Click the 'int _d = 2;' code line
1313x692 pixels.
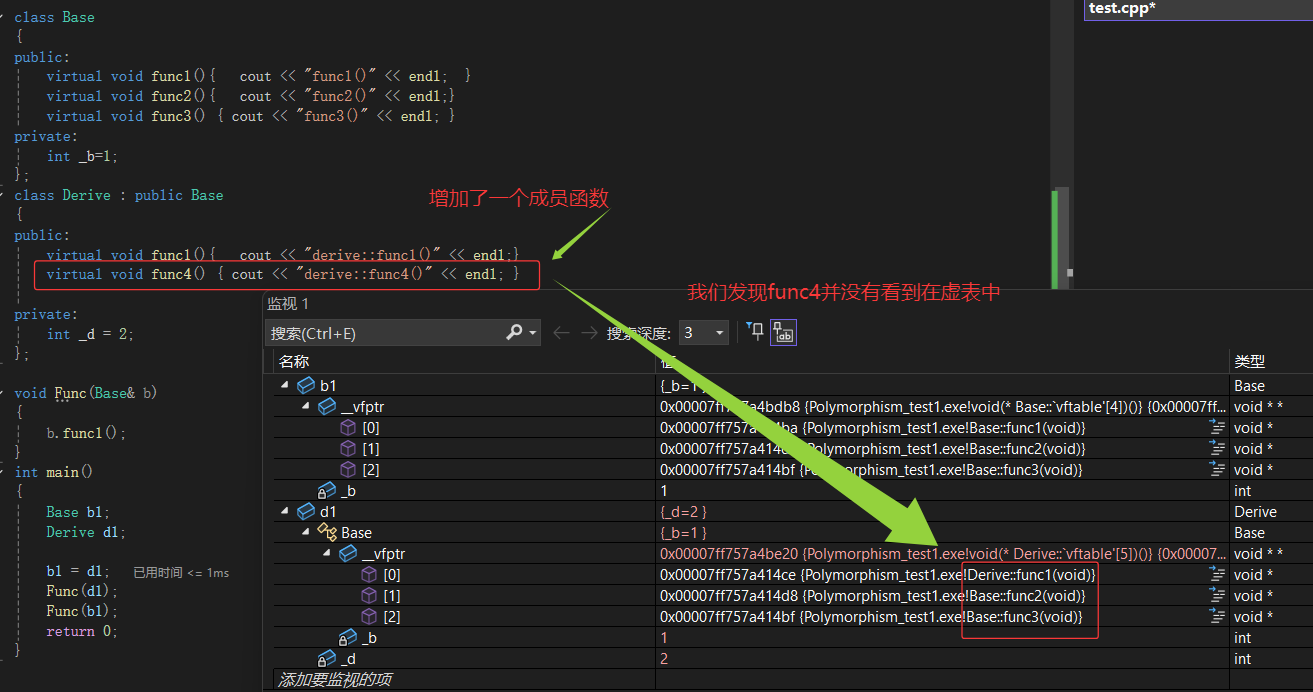click(x=90, y=334)
